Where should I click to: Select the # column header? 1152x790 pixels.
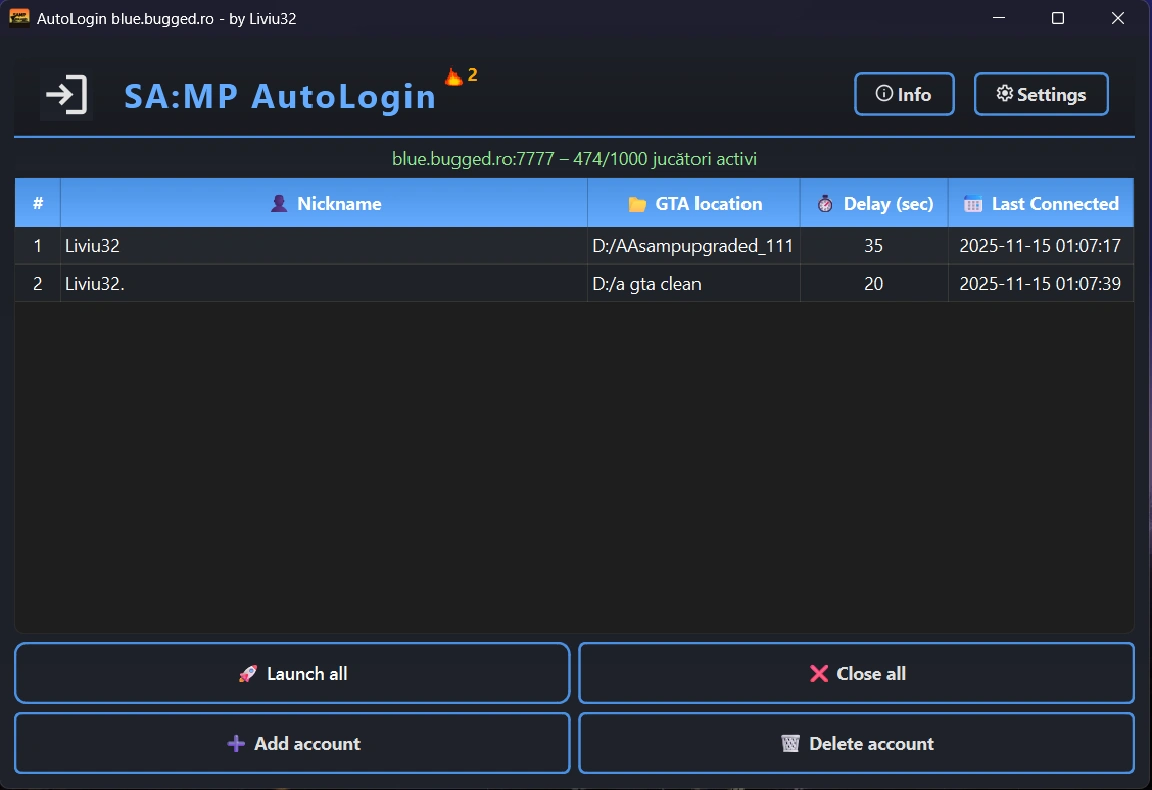[x=38, y=204]
